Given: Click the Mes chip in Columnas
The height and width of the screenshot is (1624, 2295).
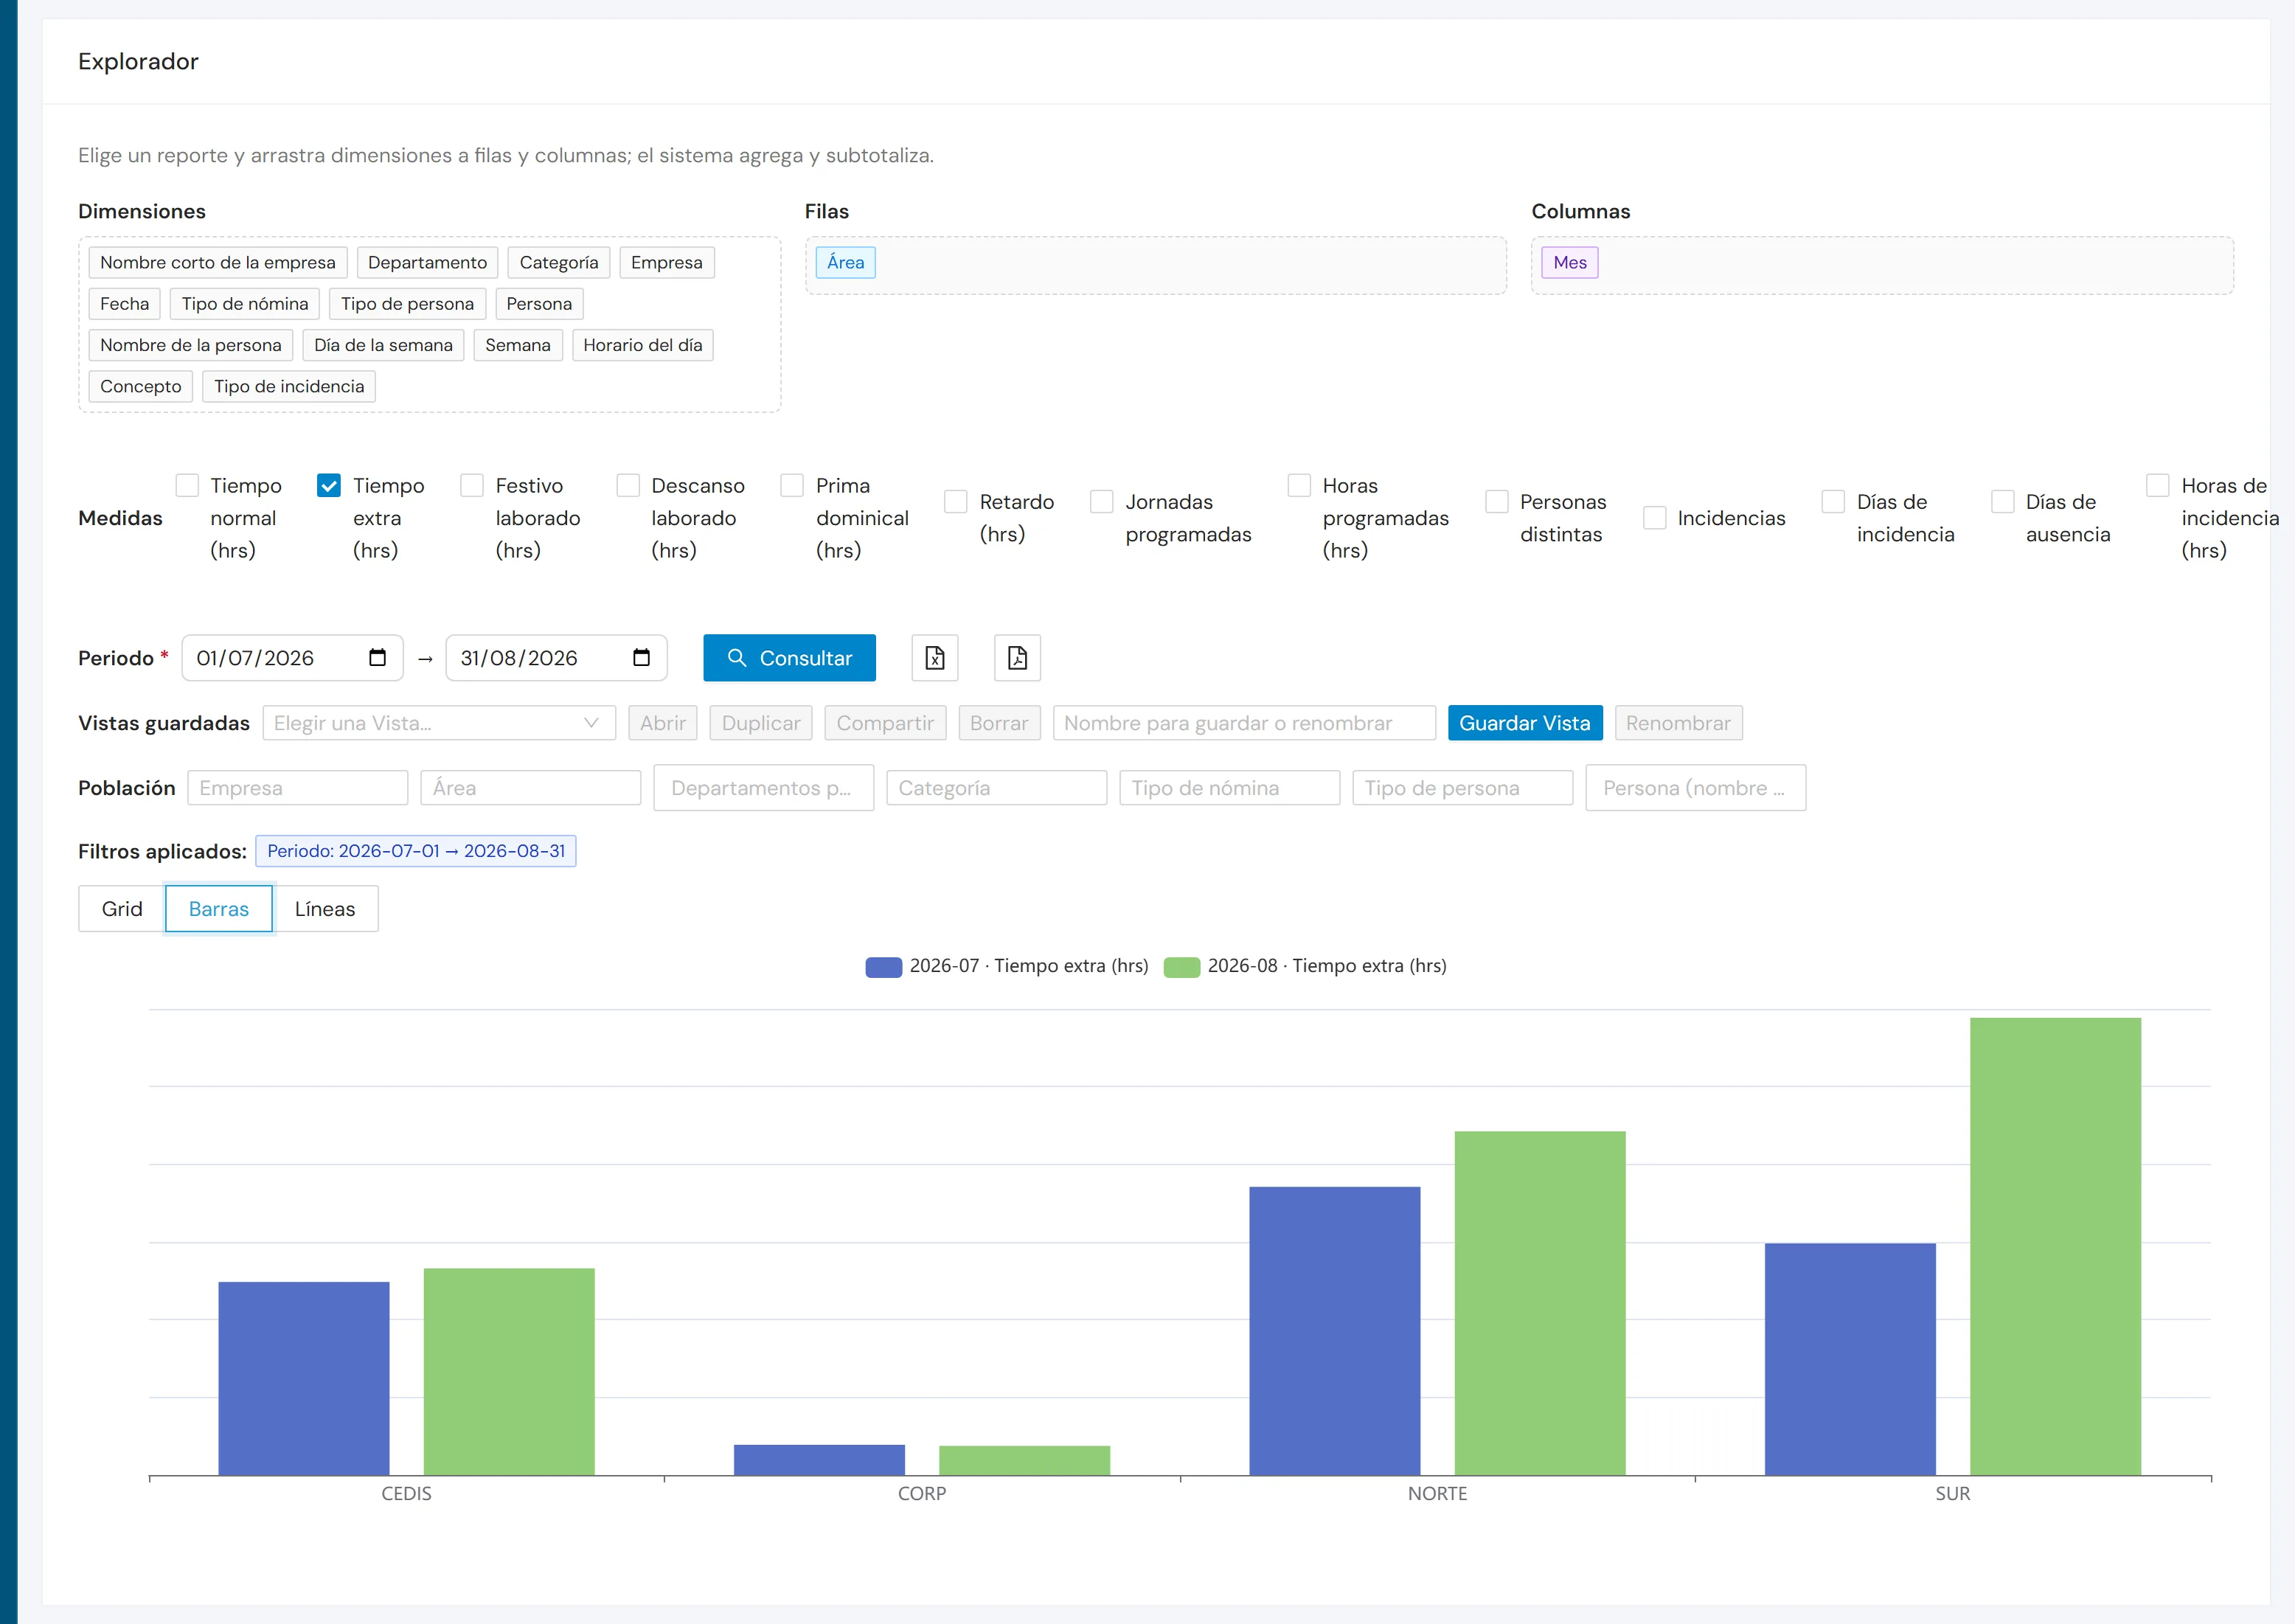Looking at the screenshot, I should point(1569,263).
